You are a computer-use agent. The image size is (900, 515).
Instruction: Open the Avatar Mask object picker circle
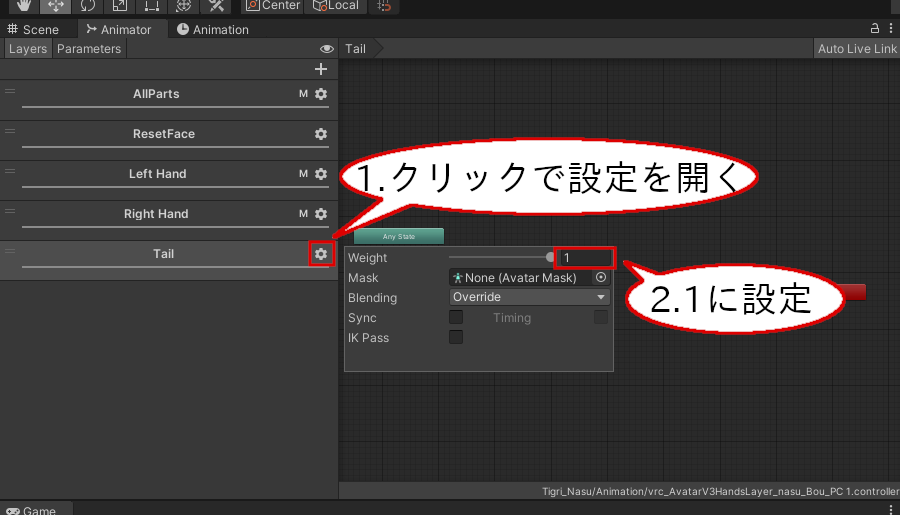point(601,277)
